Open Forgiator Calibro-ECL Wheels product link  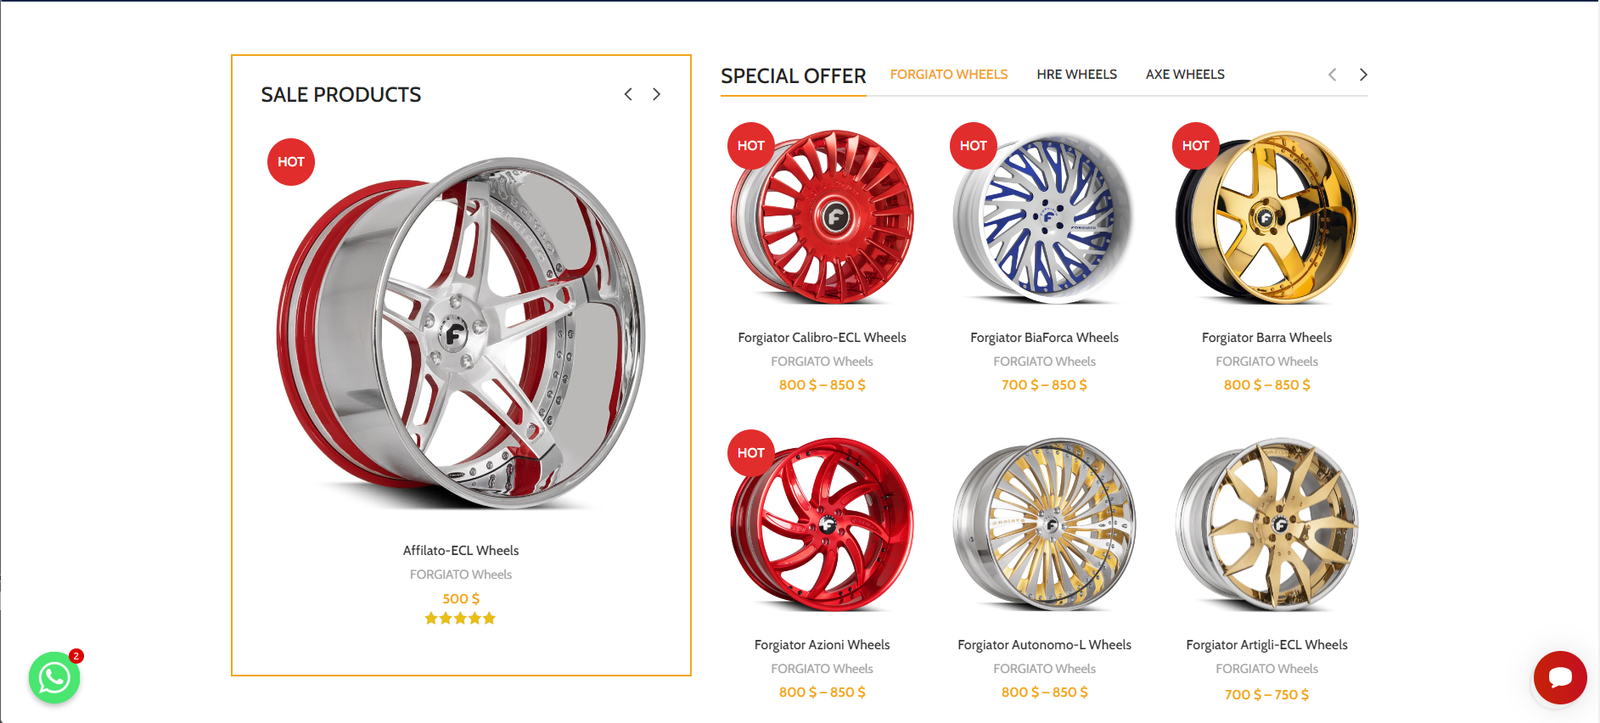point(822,338)
